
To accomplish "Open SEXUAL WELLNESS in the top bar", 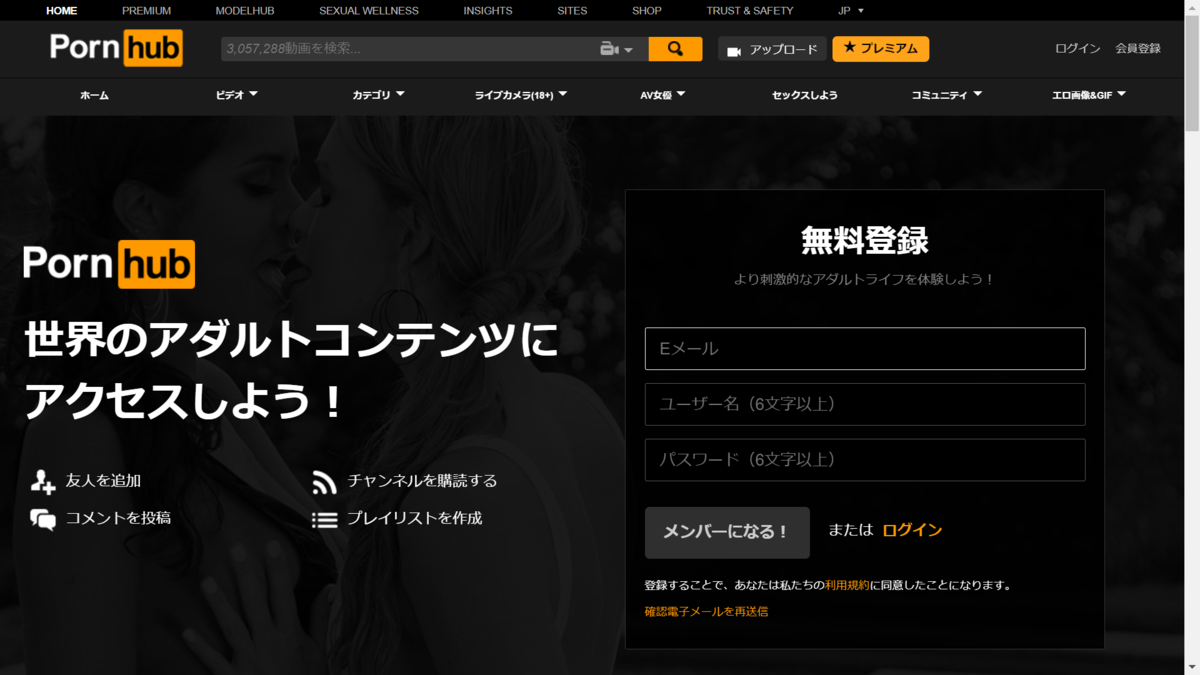I will [x=369, y=11].
